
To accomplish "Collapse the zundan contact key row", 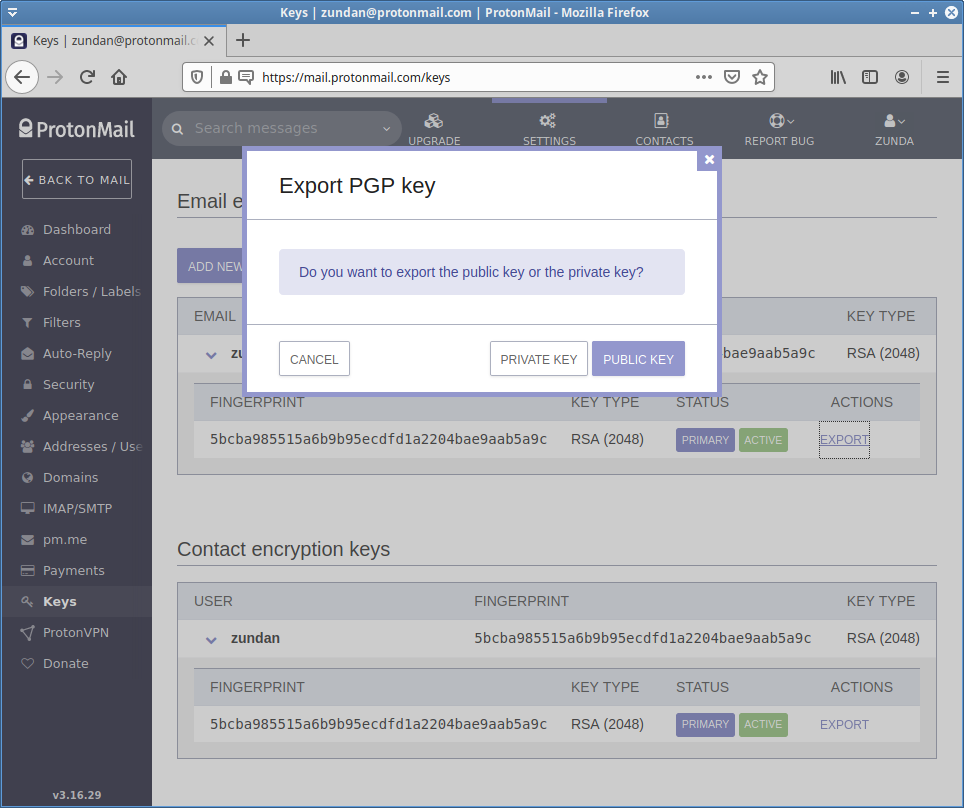I will pyautogui.click(x=211, y=640).
